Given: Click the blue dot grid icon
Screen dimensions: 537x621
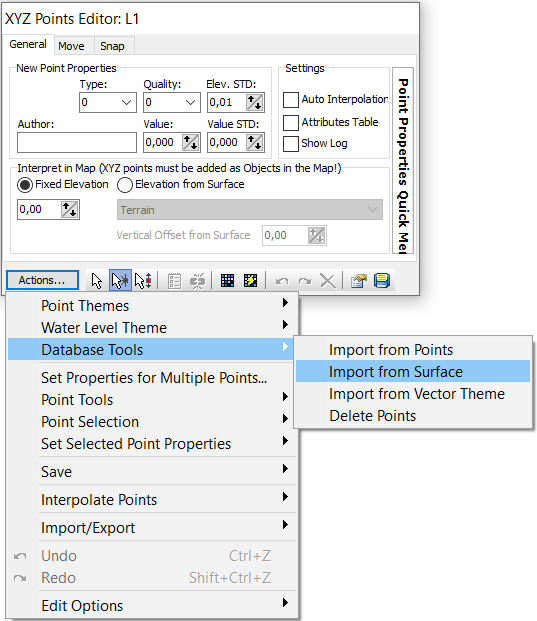Looking at the screenshot, I should point(227,281).
